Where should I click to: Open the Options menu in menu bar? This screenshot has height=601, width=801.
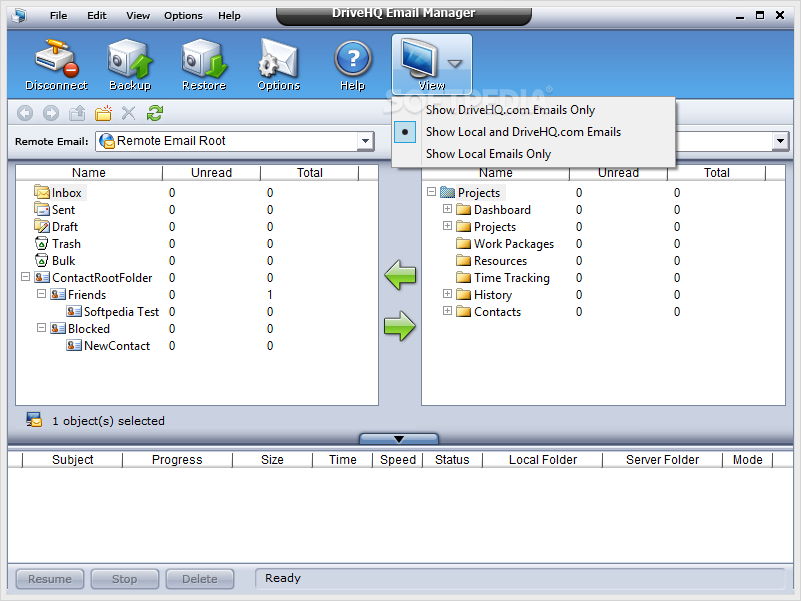point(183,16)
